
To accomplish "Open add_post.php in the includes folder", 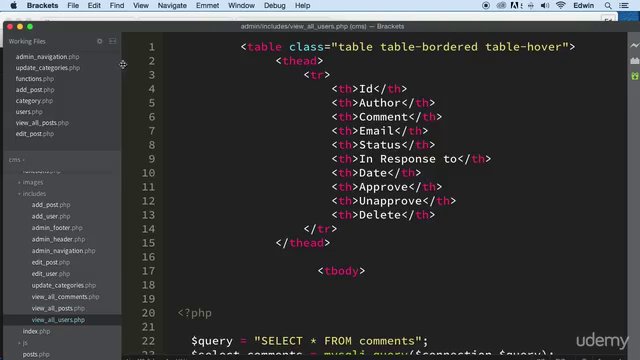I will click(51, 205).
